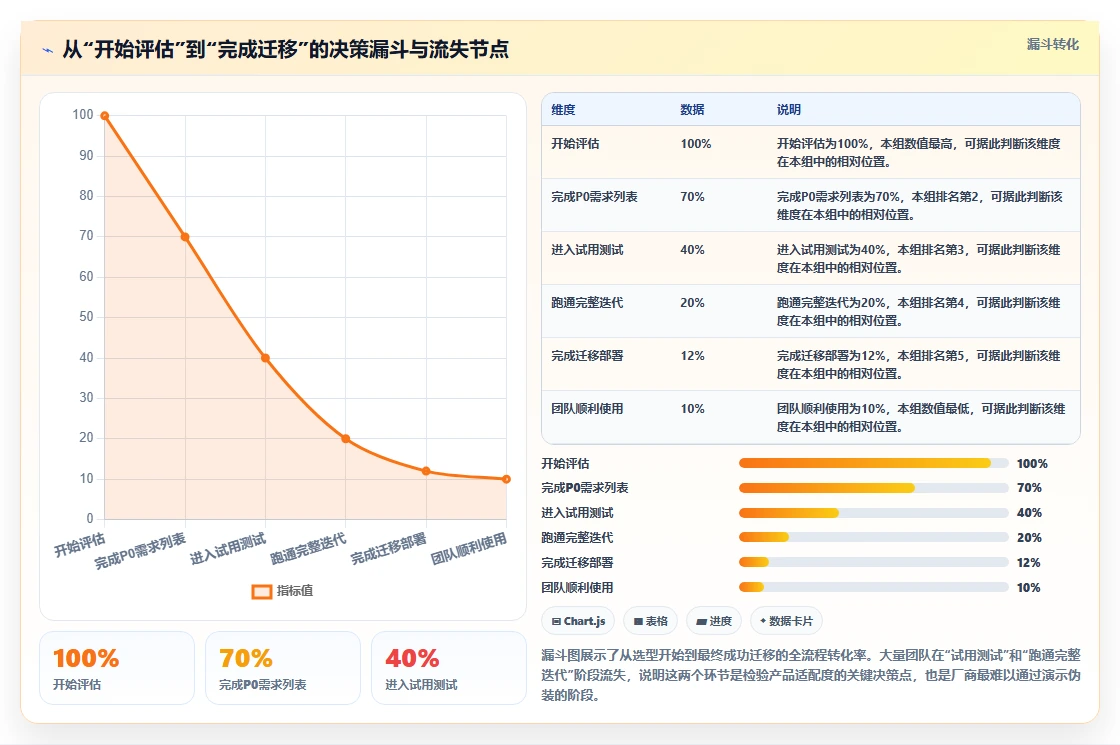The width and height of the screenshot is (1120, 745).
Task: Click the orange 指标值 legend swatch
Action: click(261, 591)
